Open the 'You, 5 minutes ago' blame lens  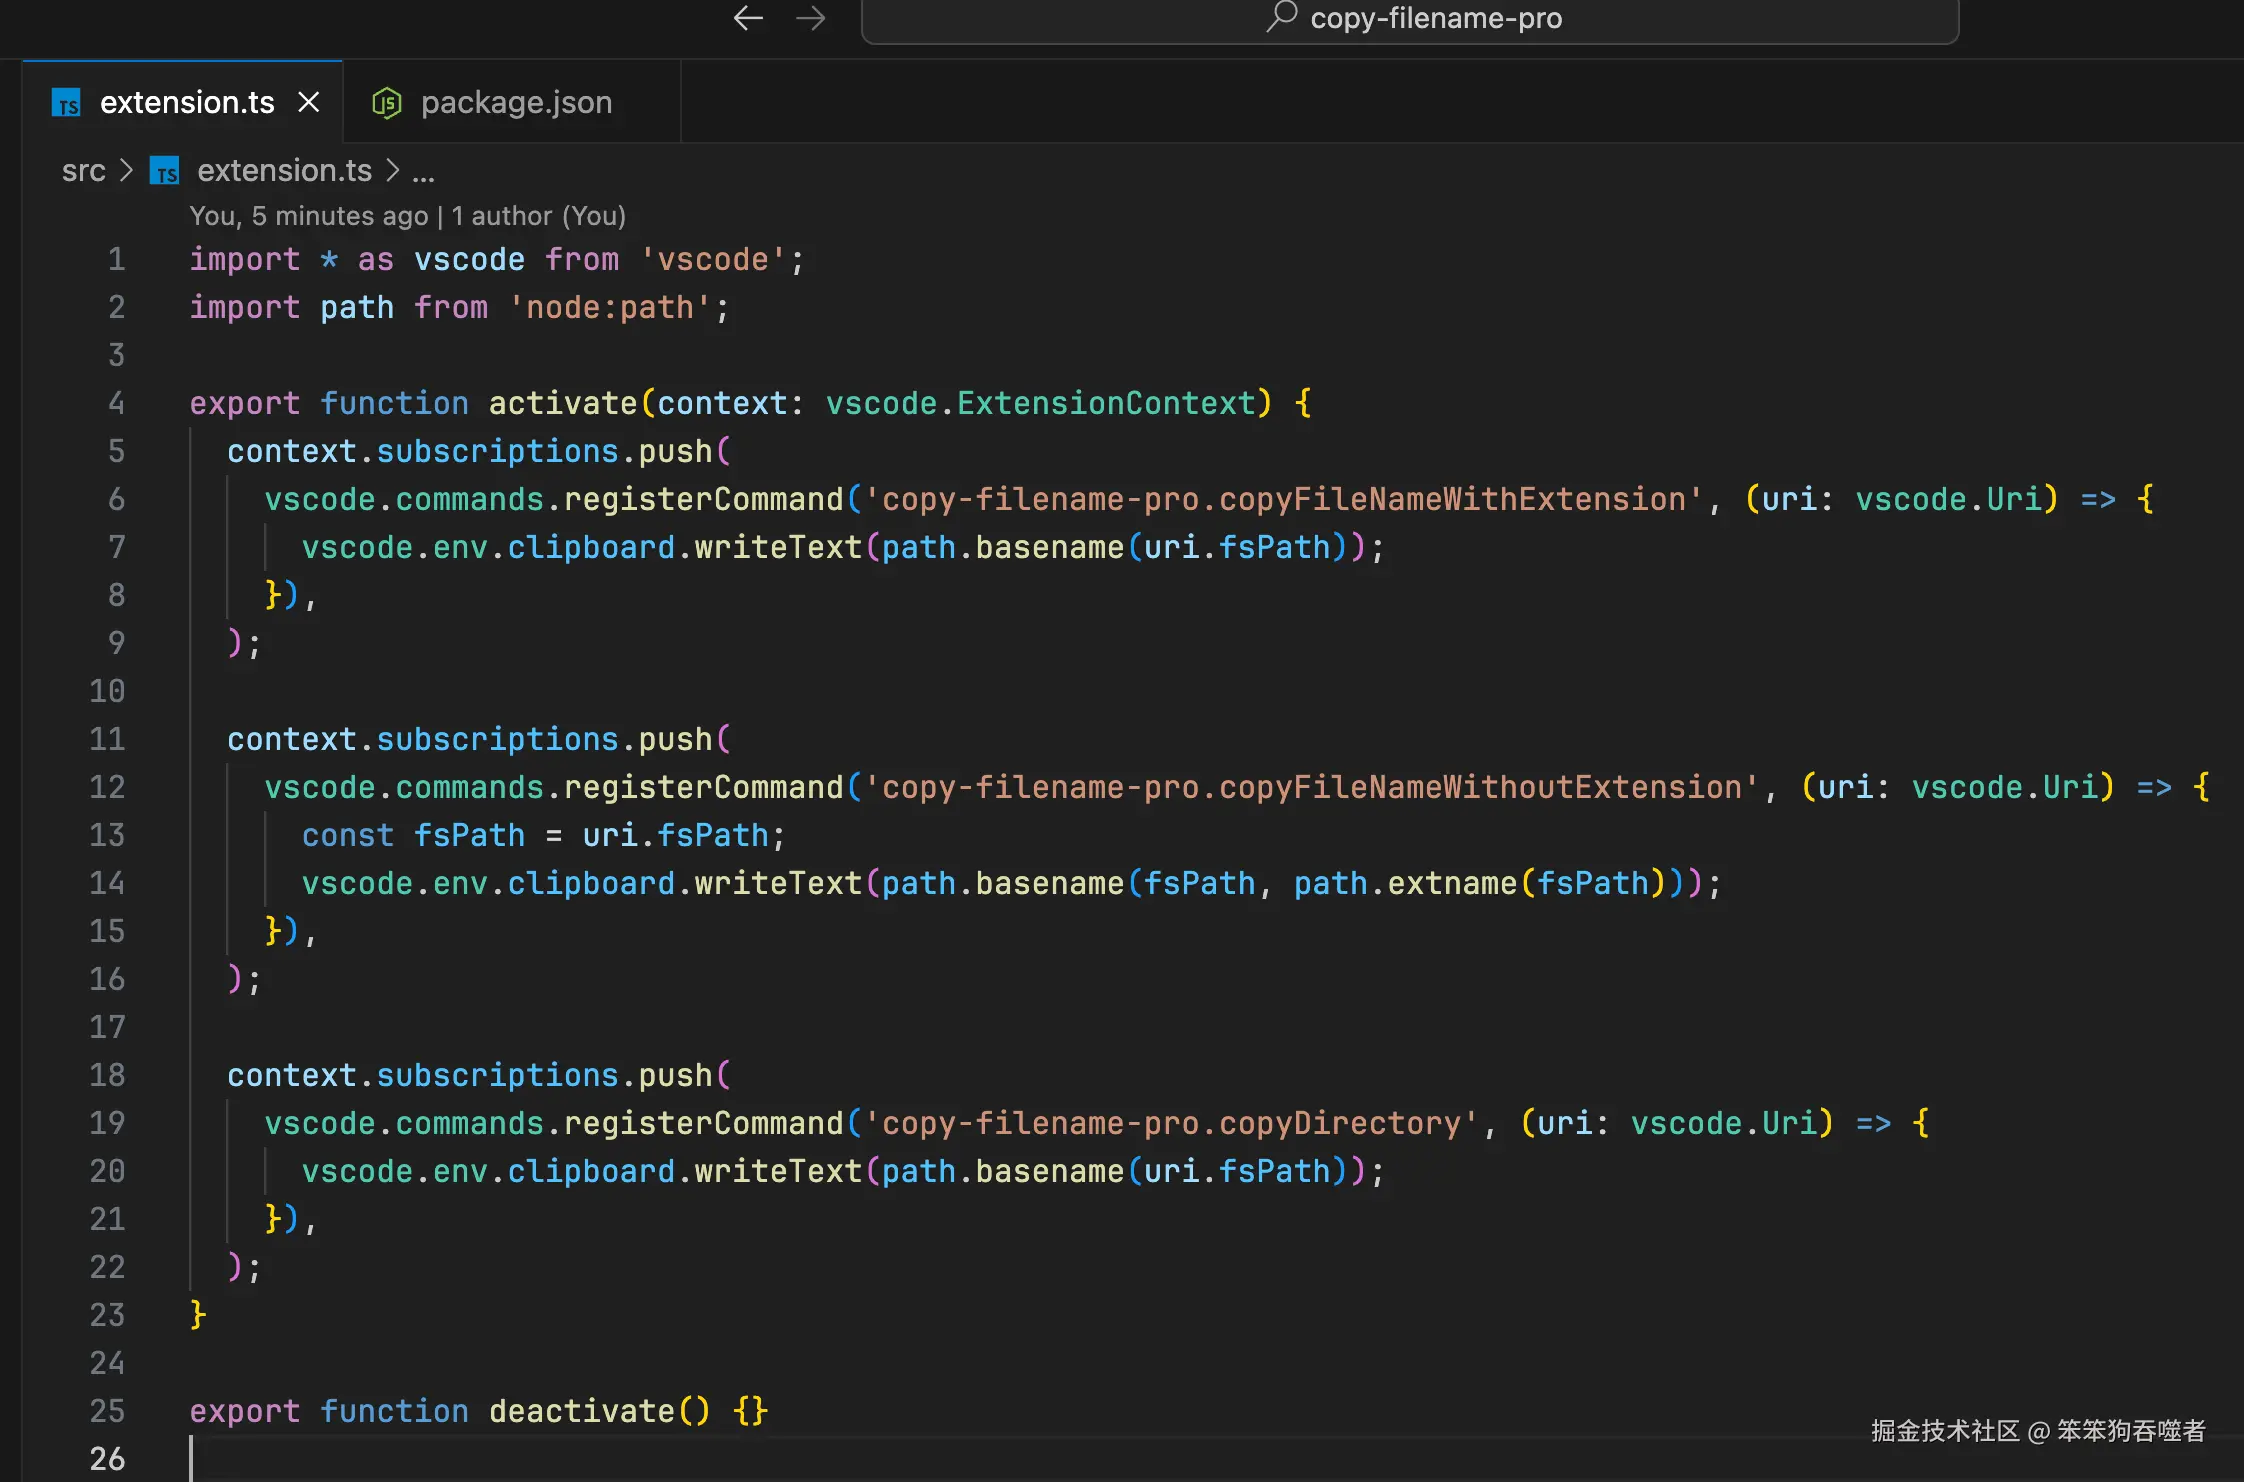coord(308,216)
